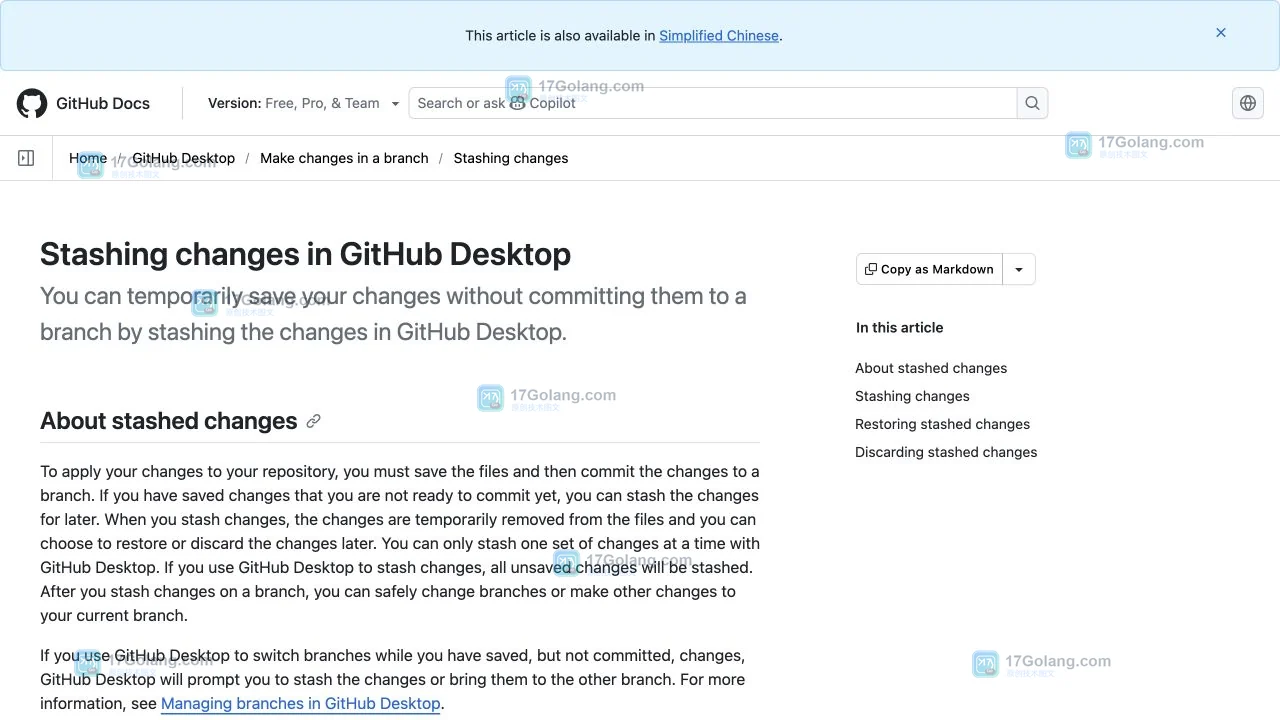Click the search magnifier button
The image size is (1280, 720).
(1032, 103)
